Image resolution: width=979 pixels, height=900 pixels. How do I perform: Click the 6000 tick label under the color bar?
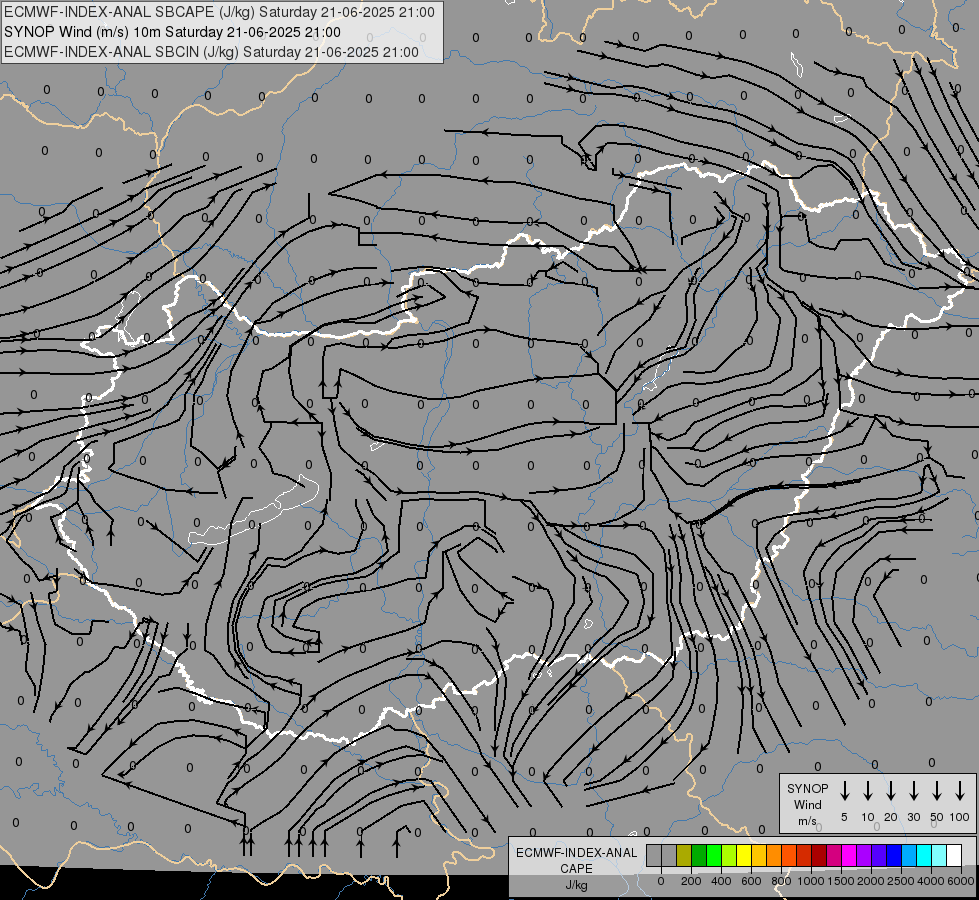tap(961, 881)
